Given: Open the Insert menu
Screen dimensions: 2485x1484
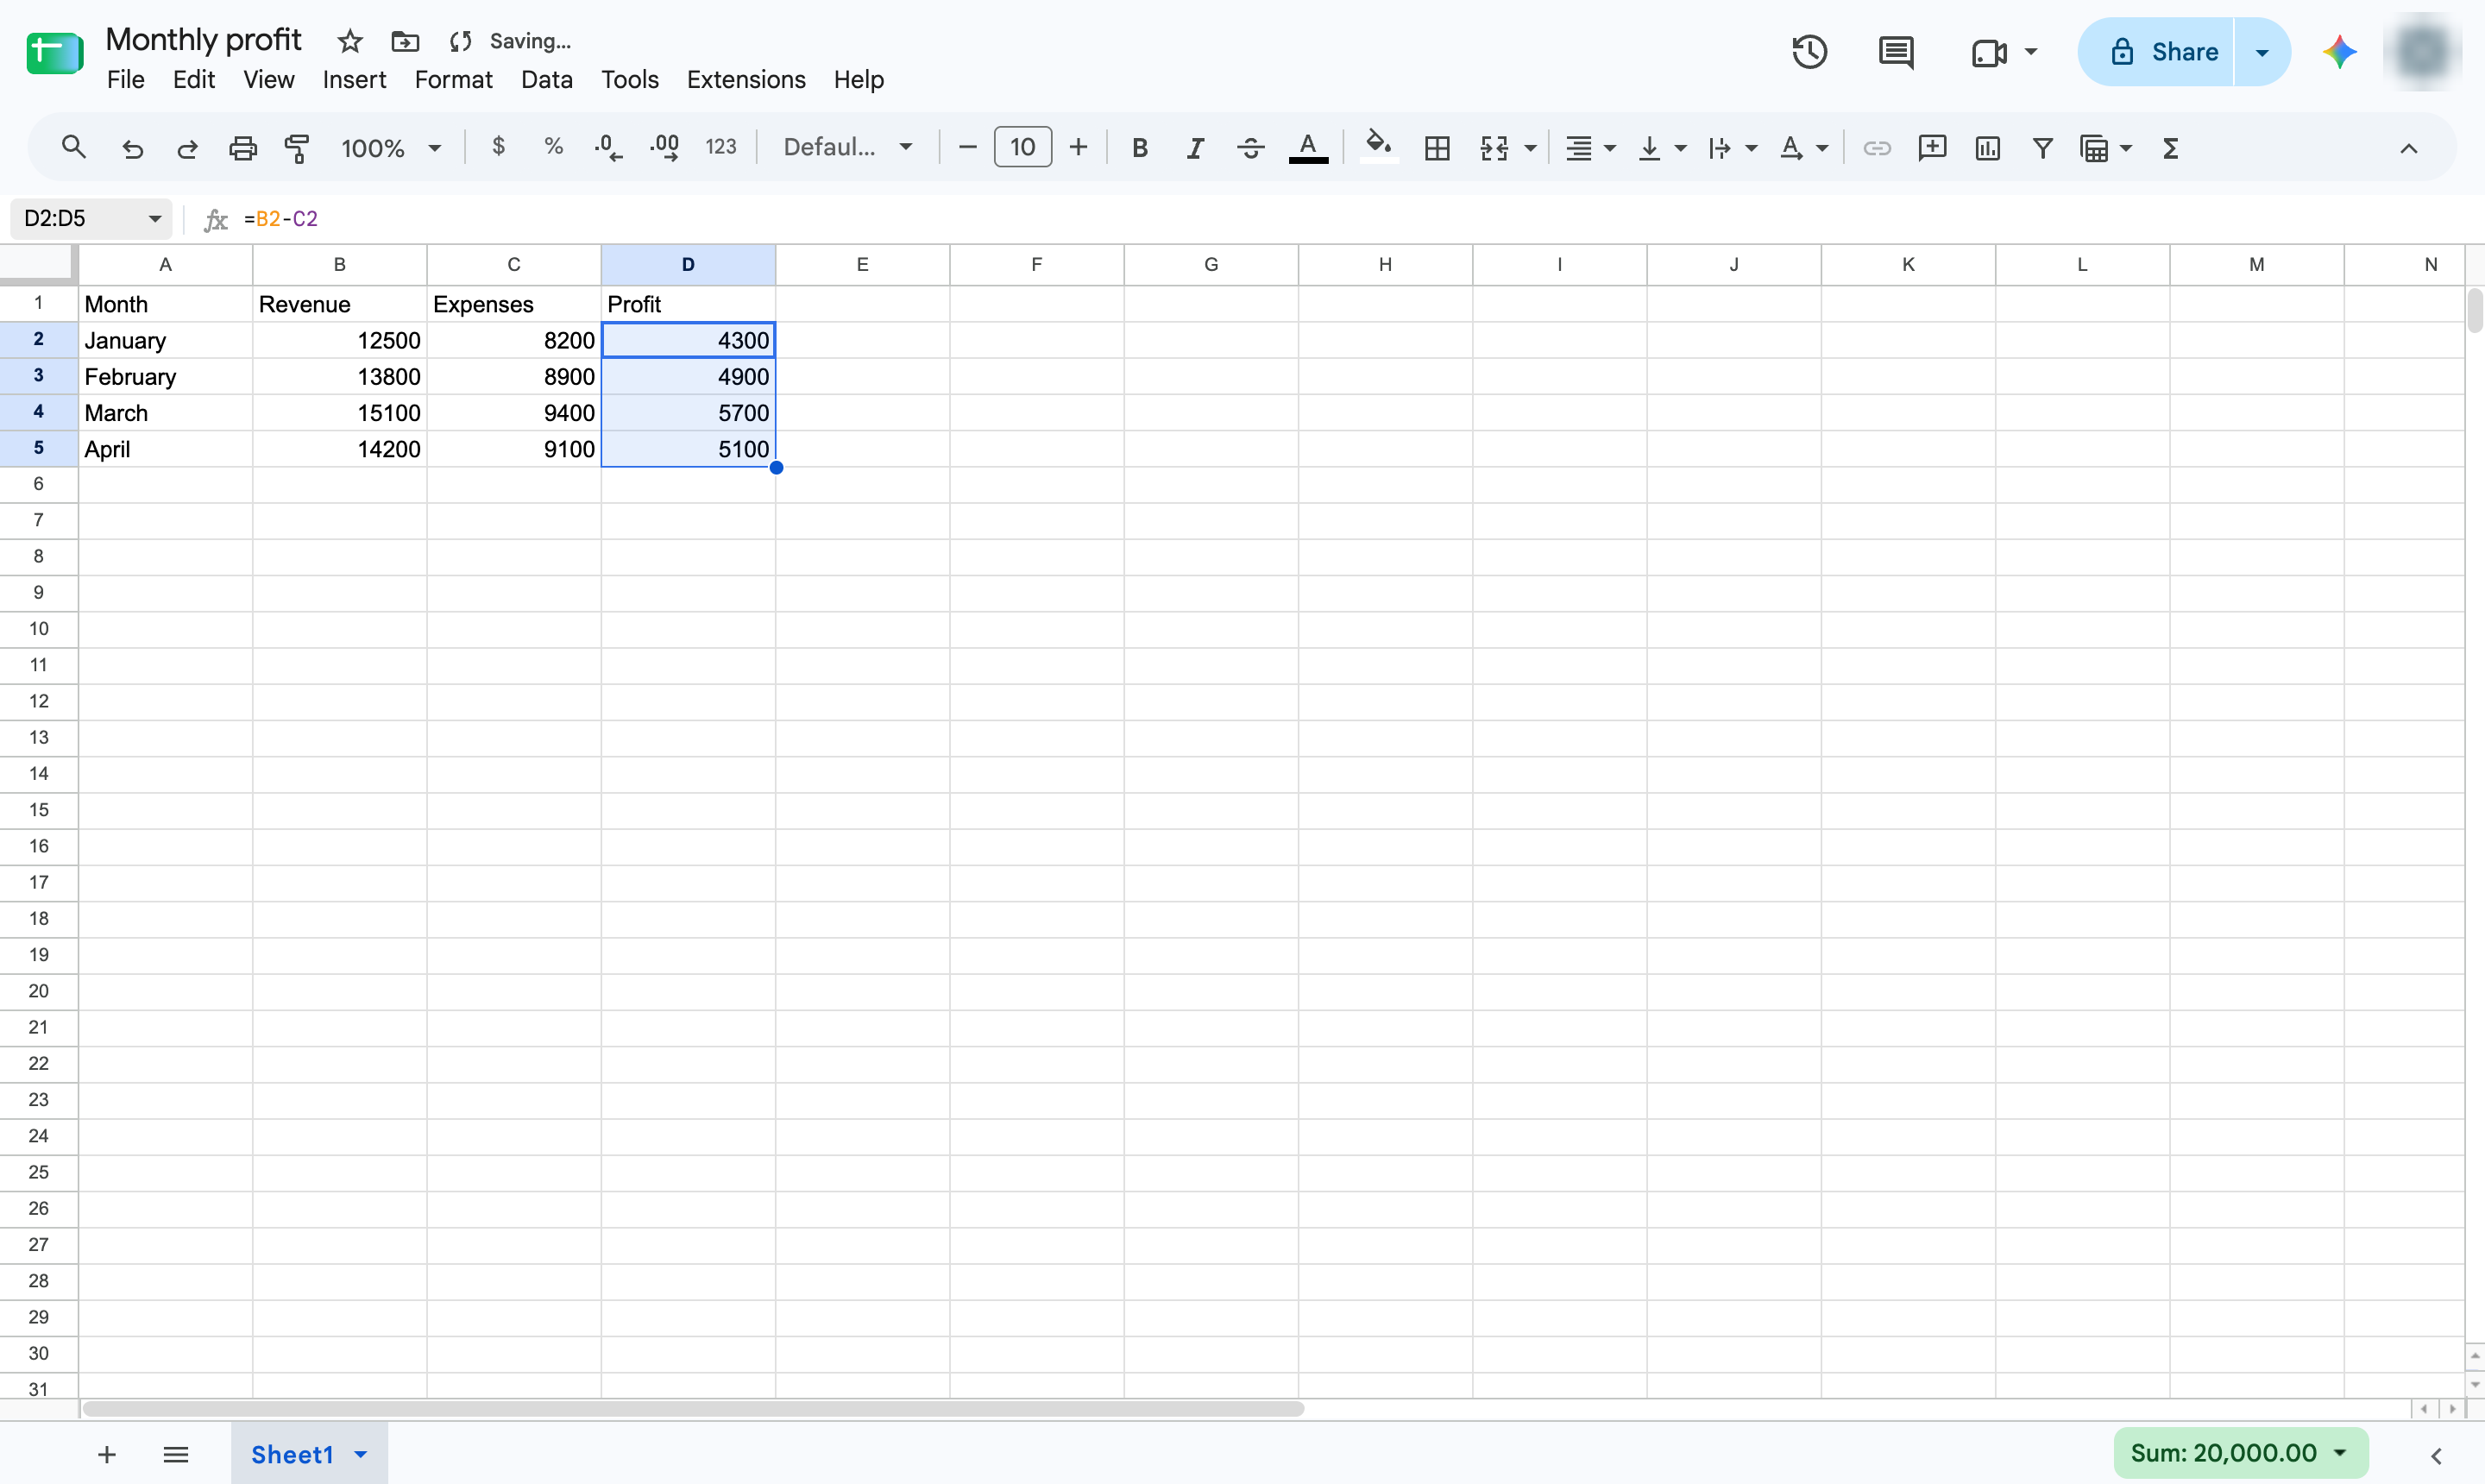Looking at the screenshot, I should 354,79.
